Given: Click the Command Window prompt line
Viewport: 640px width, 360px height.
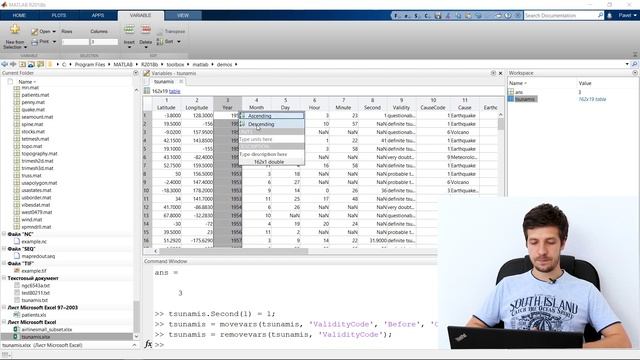Looking at the screenshot, I should click(296, 344).
